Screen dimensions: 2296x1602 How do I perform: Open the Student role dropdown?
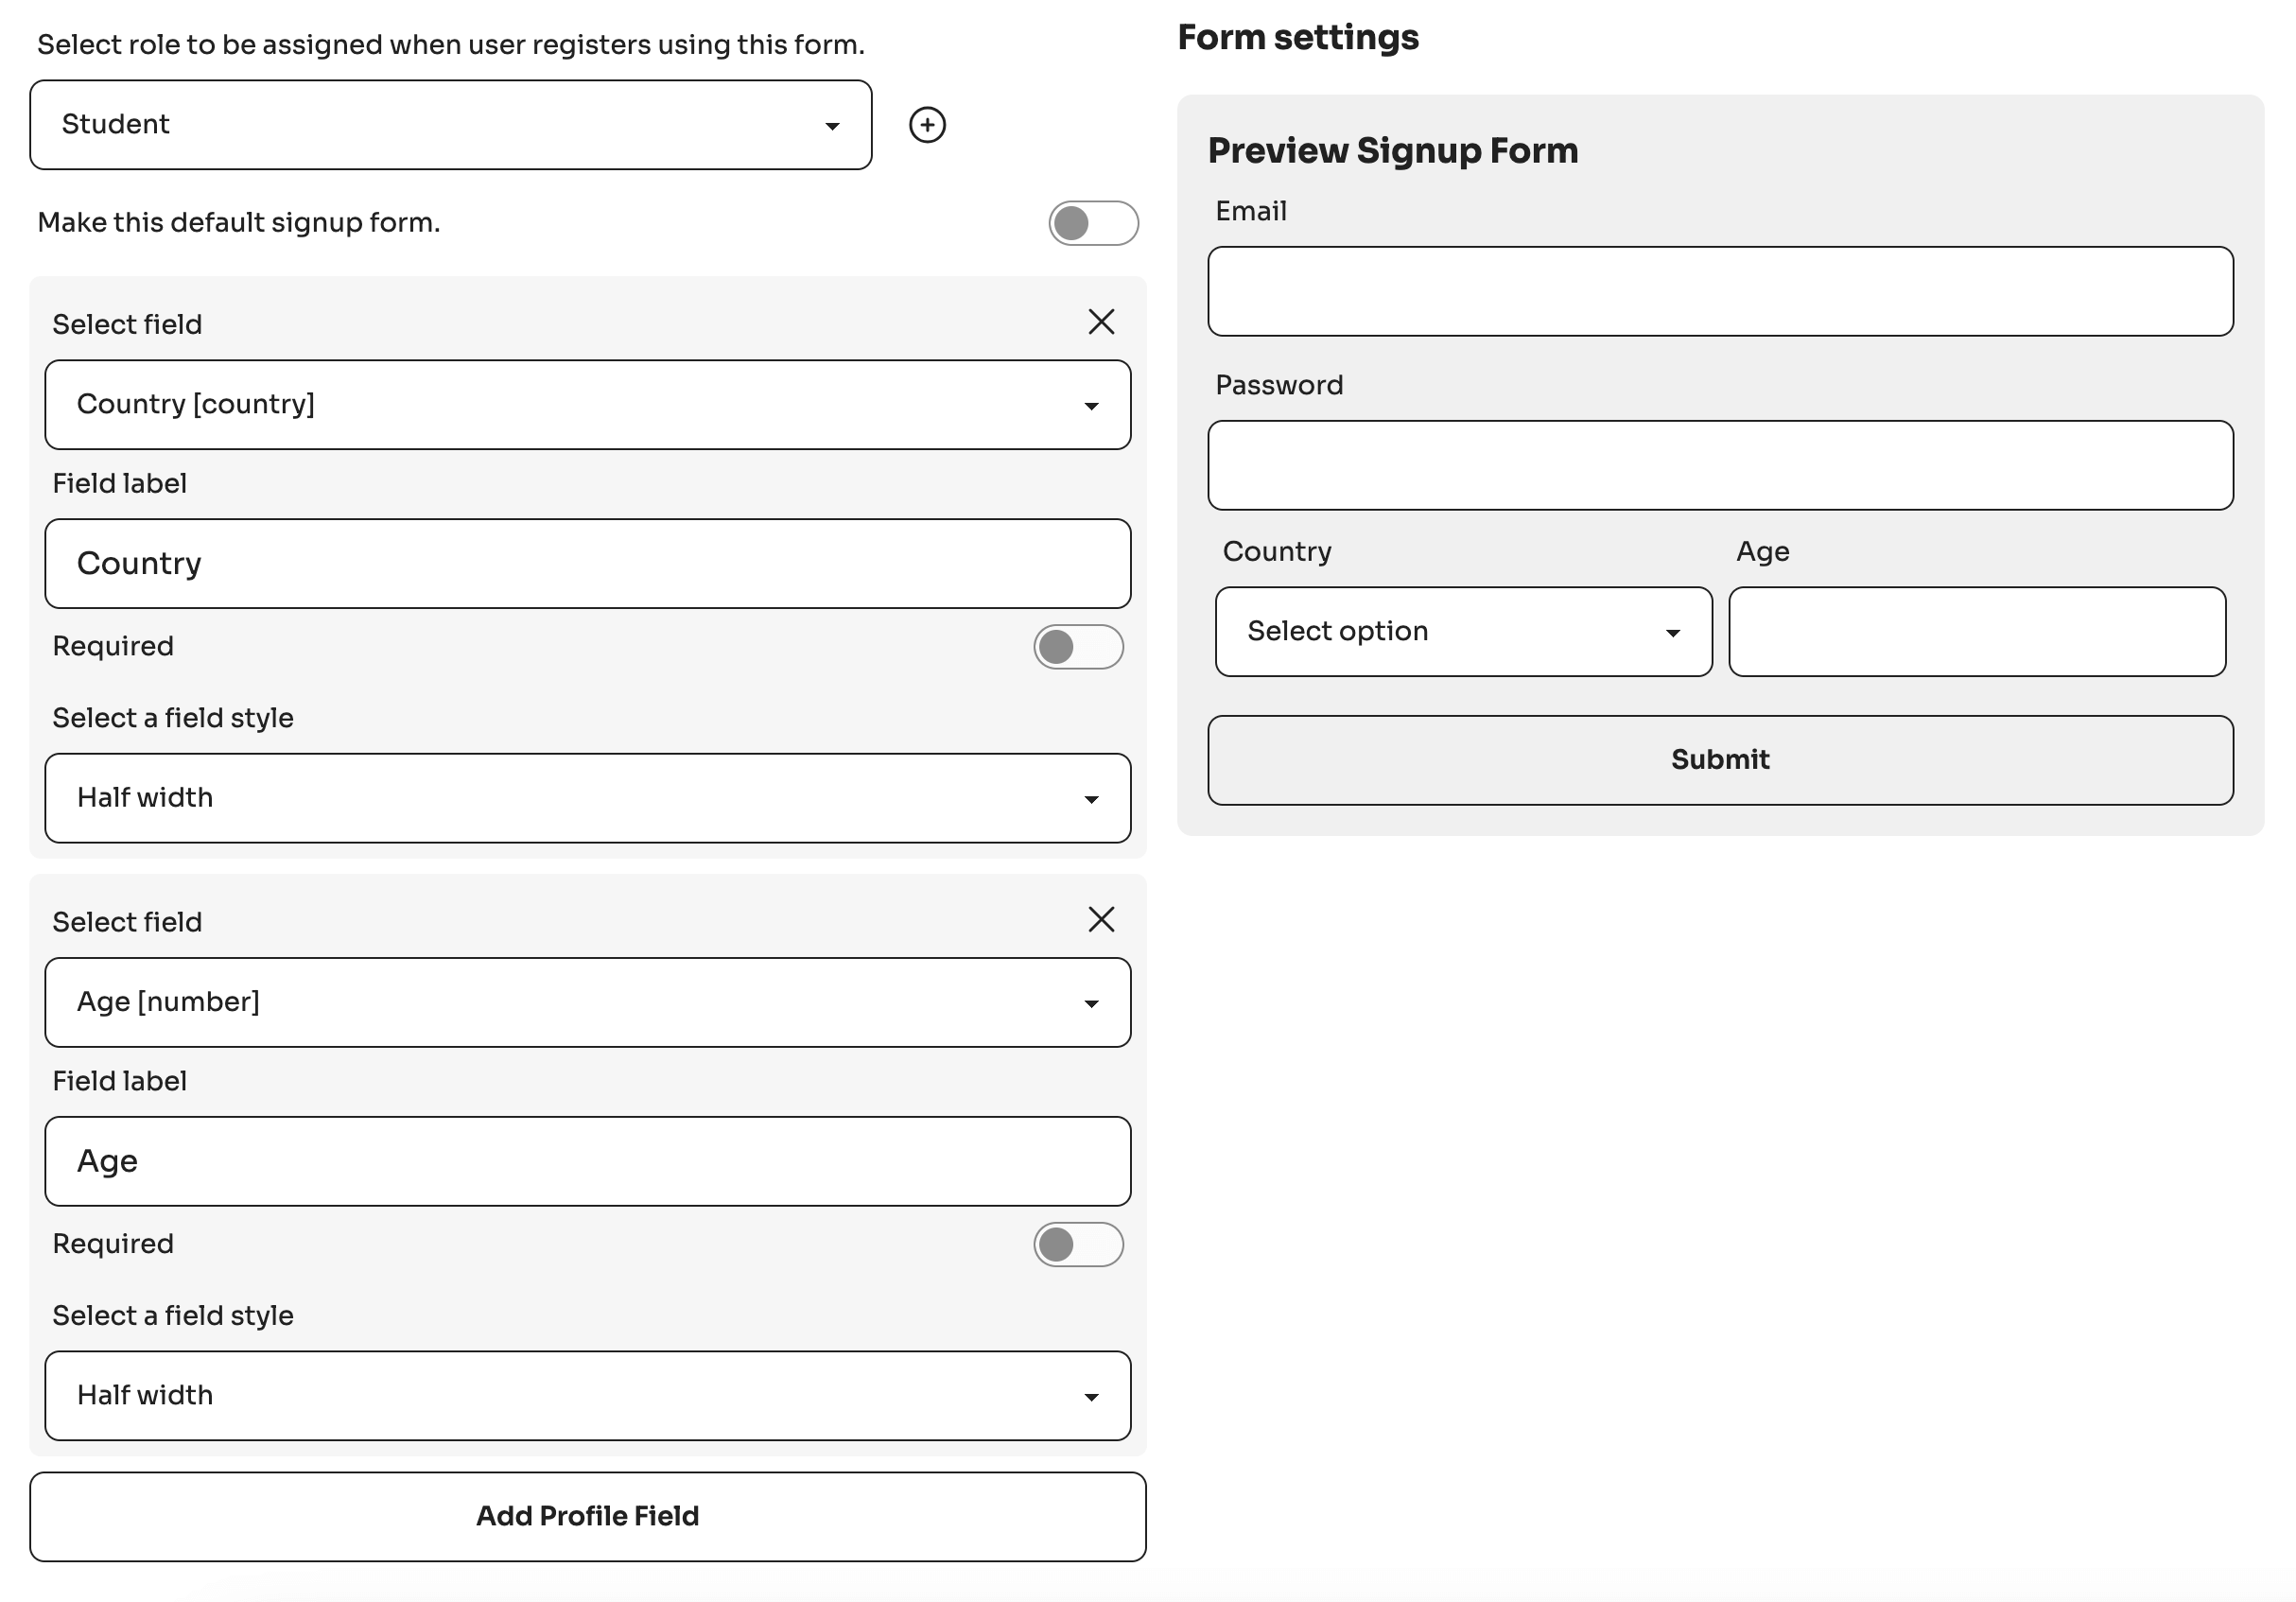[x=451, y=125]
